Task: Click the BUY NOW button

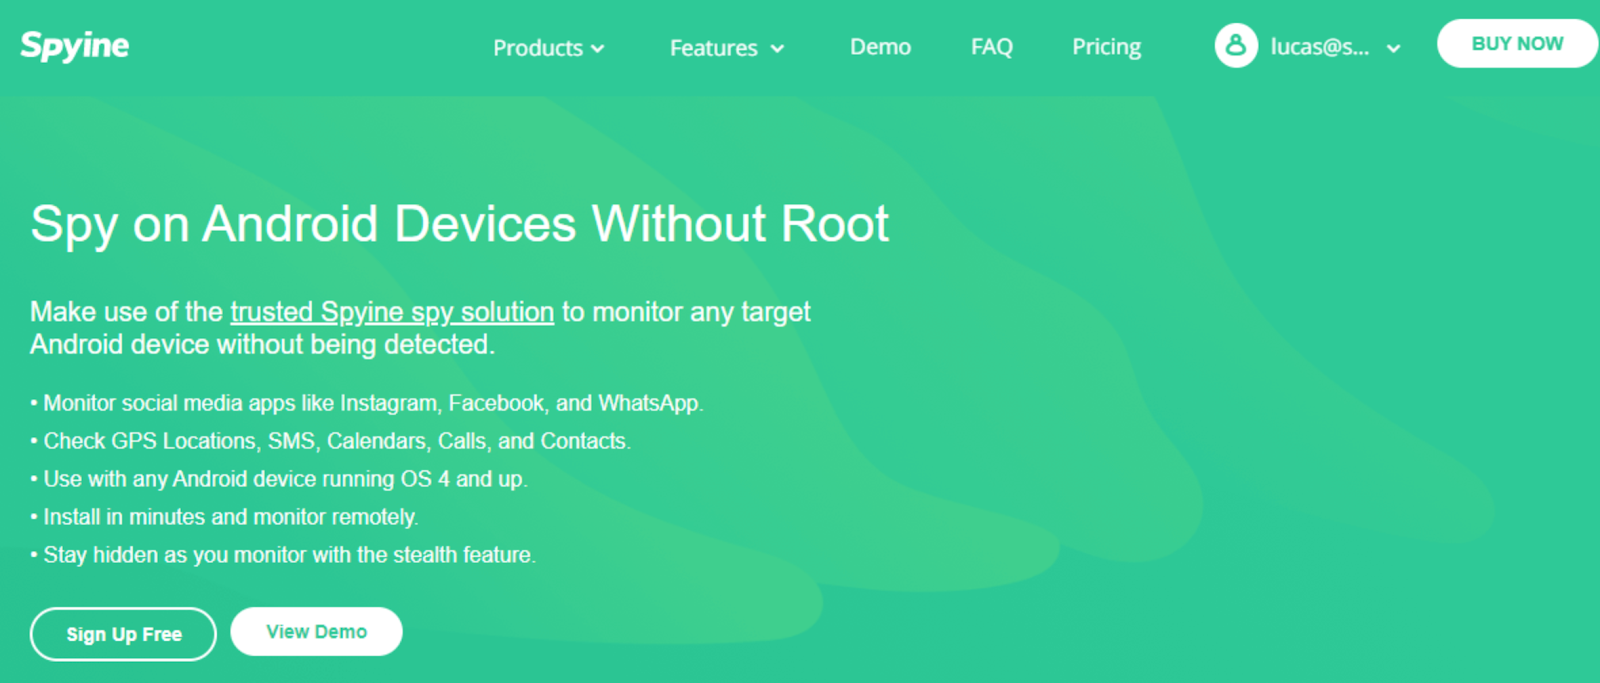Action: 1517,44
